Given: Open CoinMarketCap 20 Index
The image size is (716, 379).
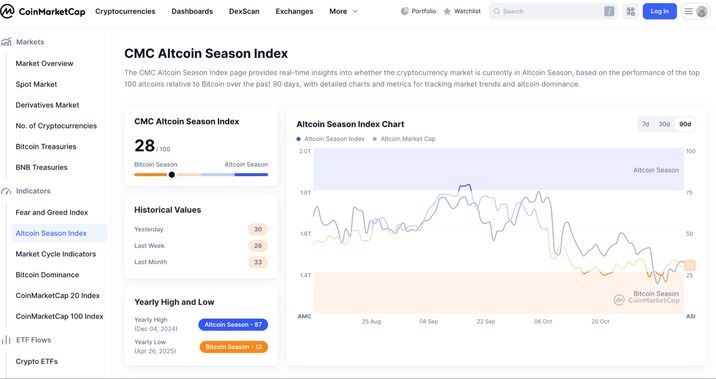Looking at the screenshot, I should click(58, 296).
